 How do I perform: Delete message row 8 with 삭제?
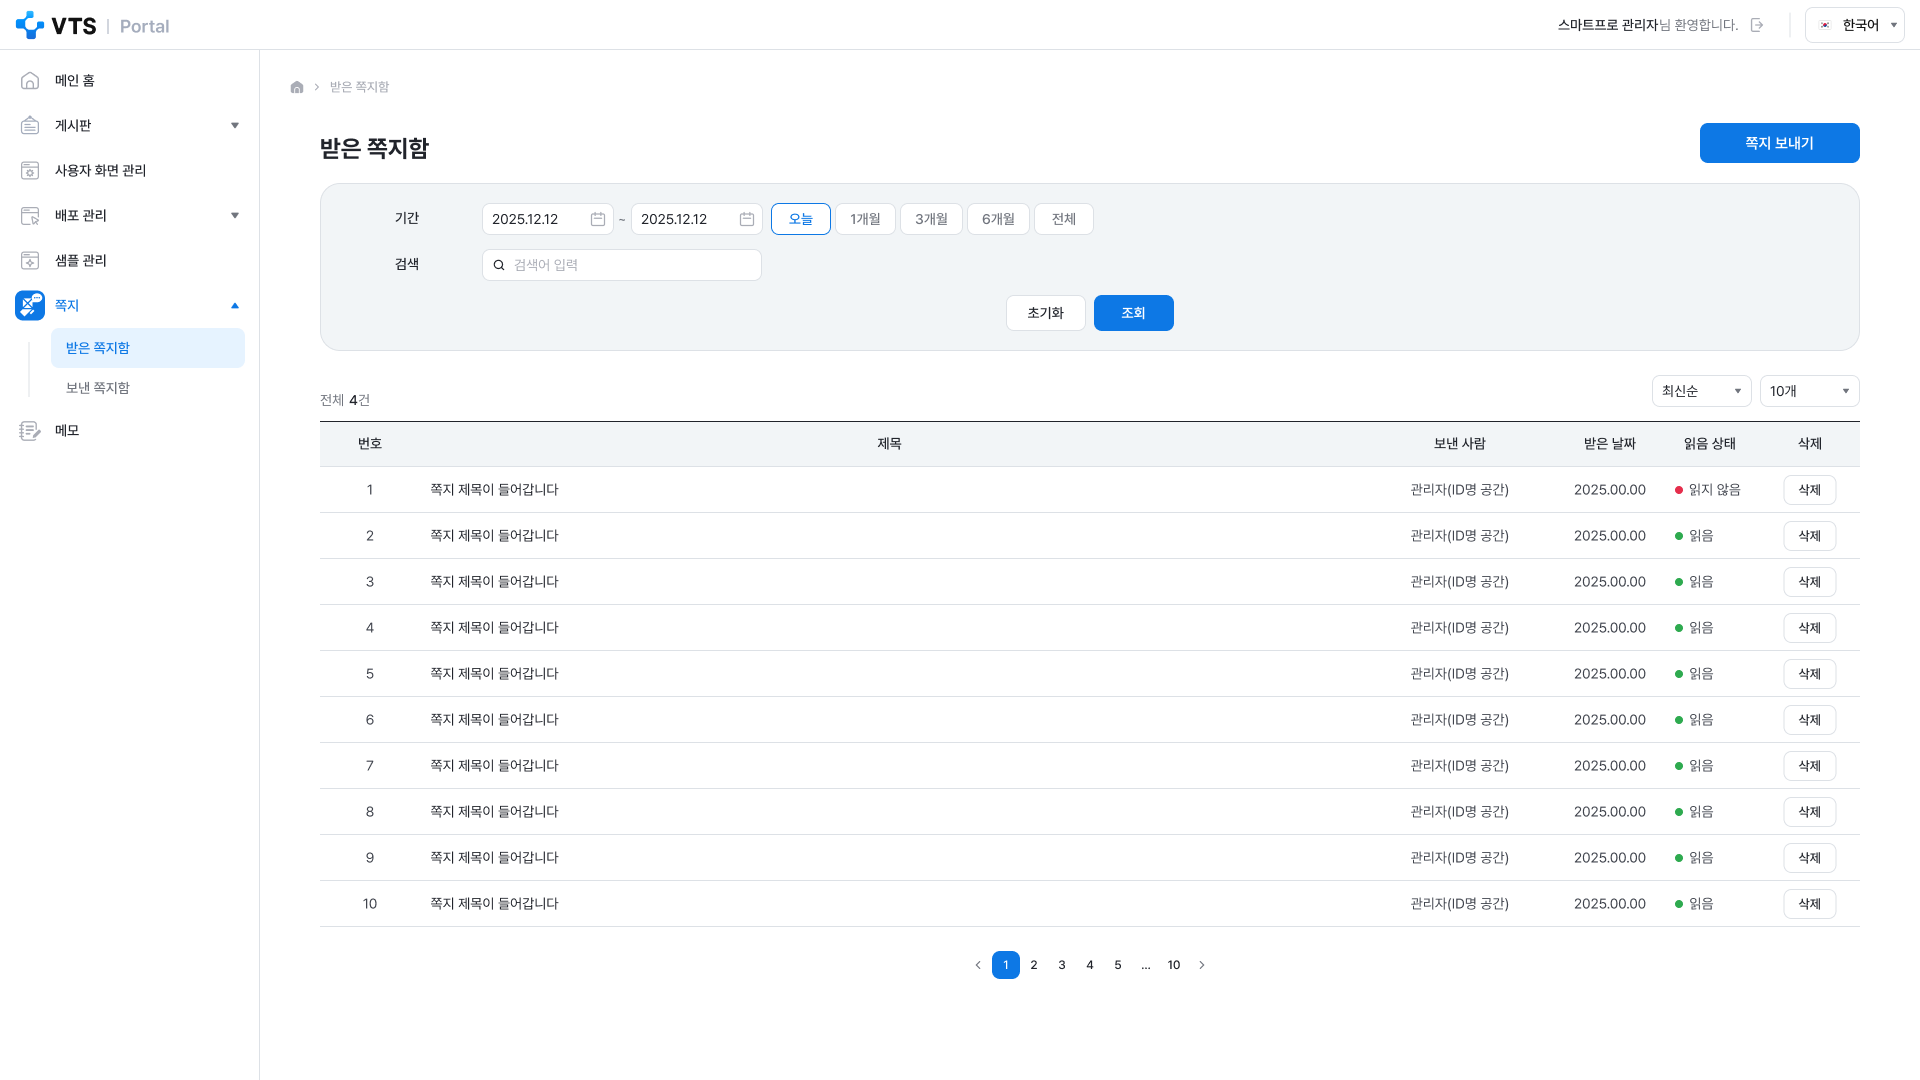click(x=1810, y=812)
